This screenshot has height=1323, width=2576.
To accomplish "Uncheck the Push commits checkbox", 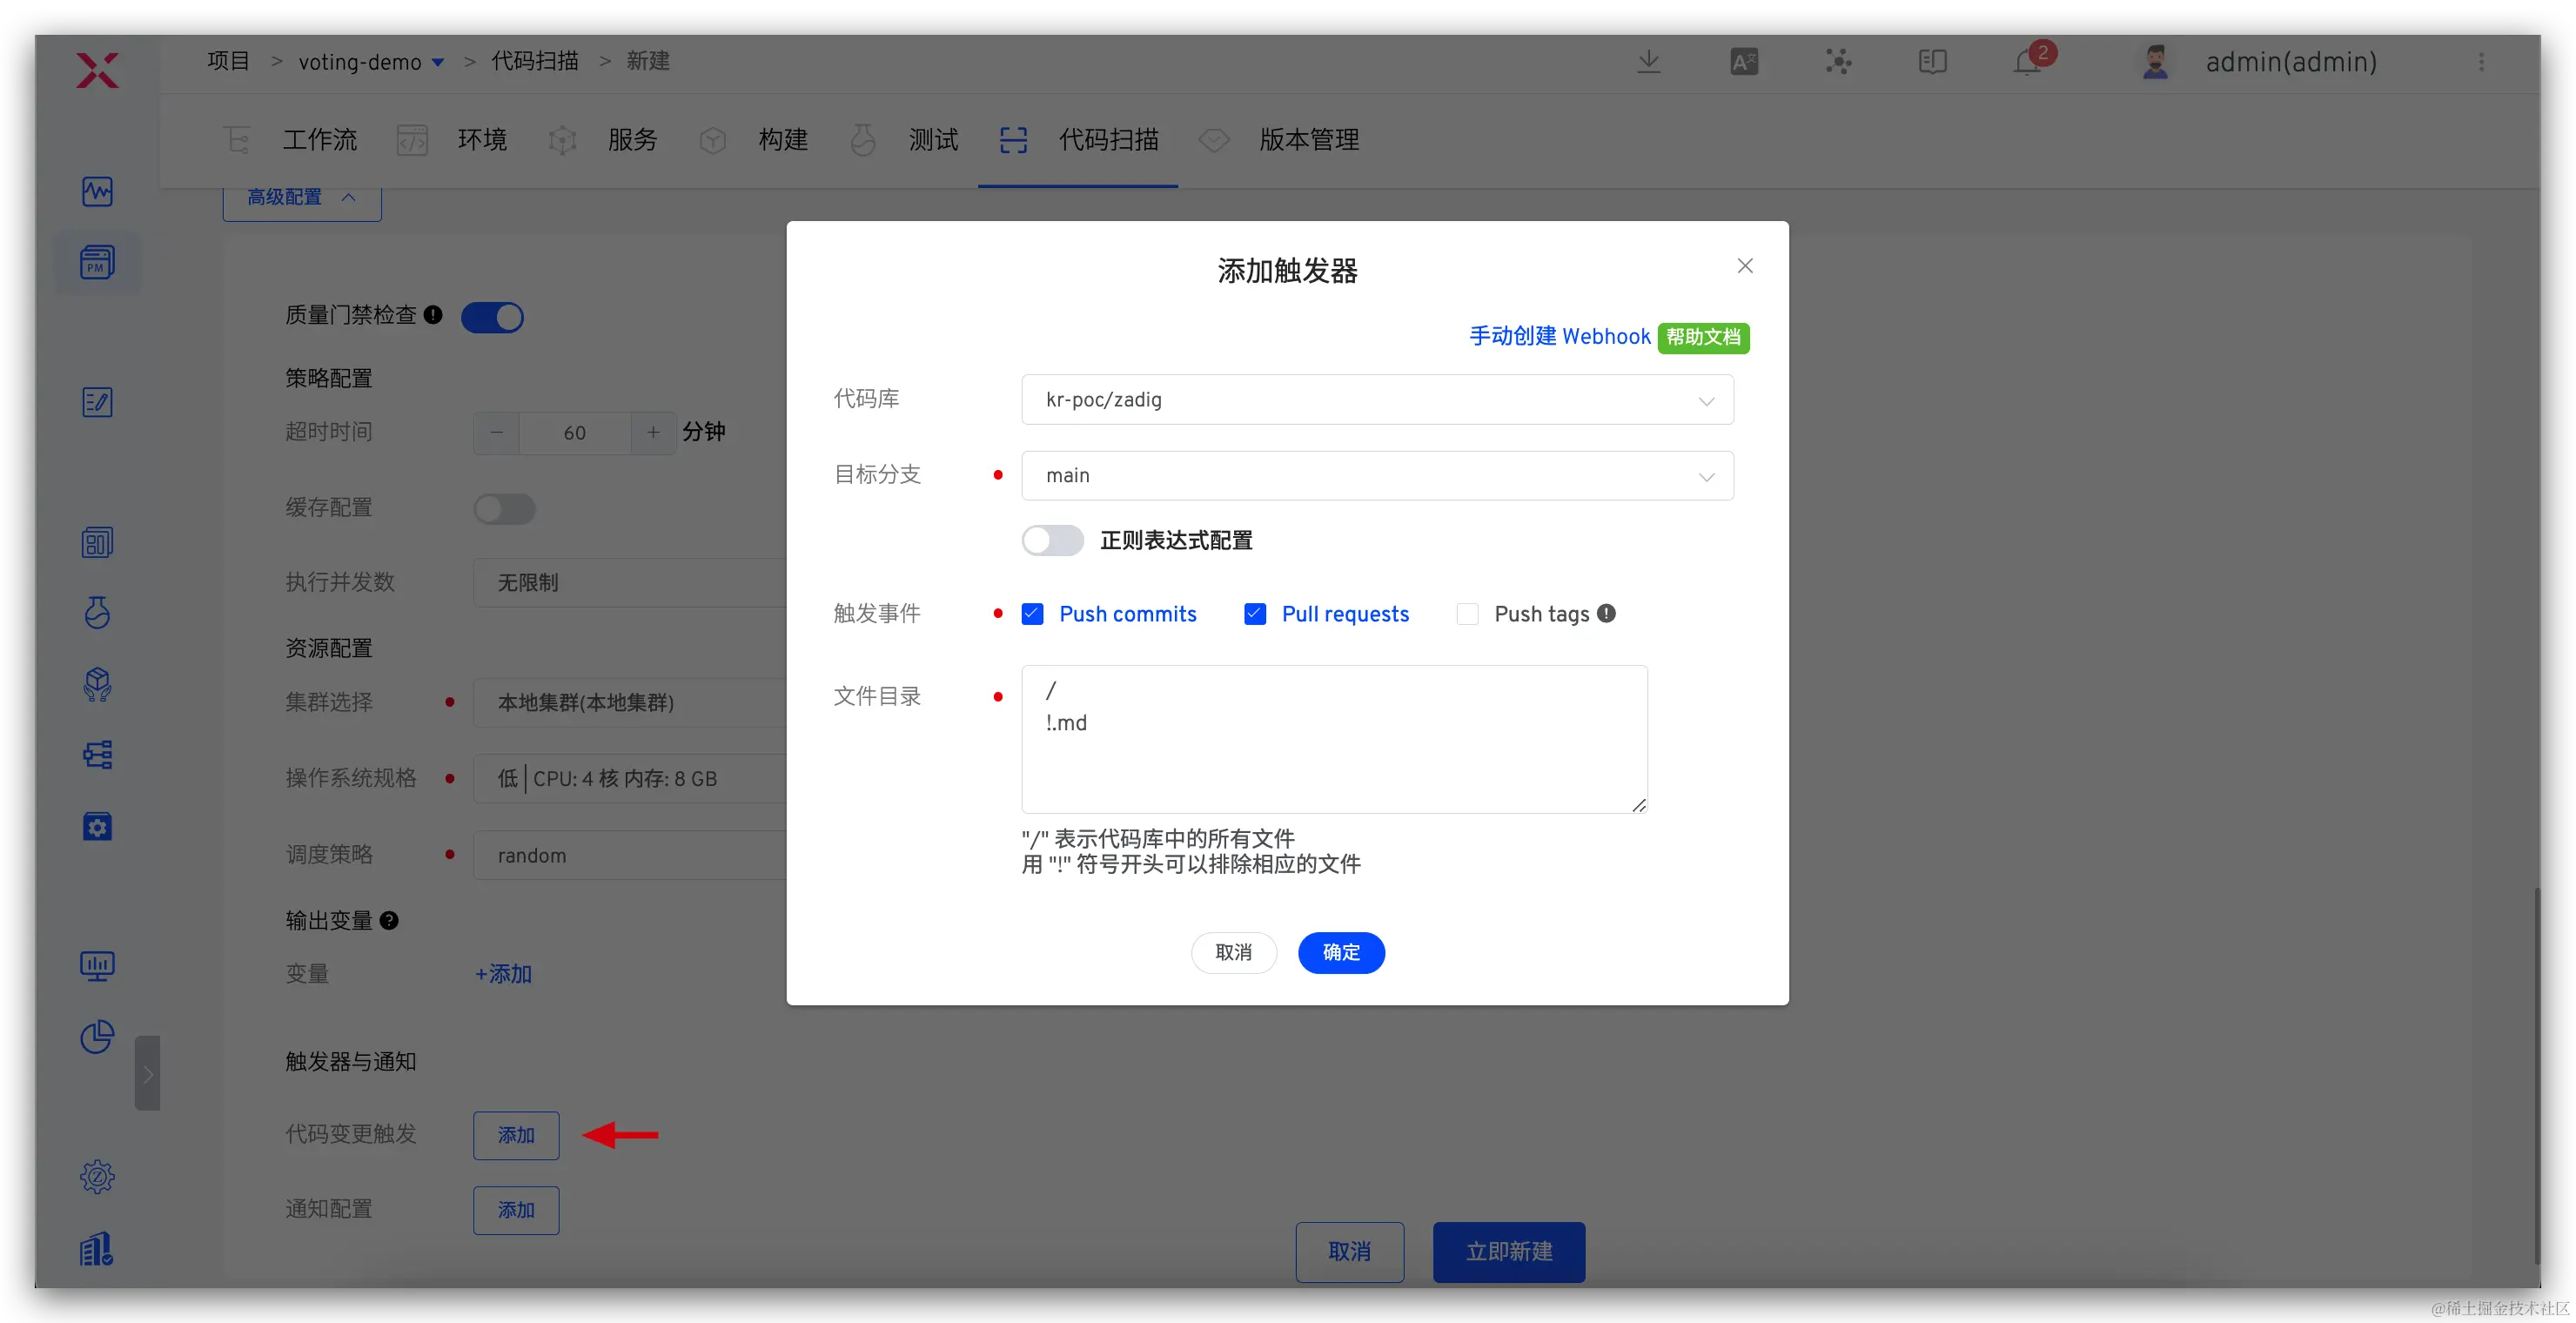I will [1032, 614].
